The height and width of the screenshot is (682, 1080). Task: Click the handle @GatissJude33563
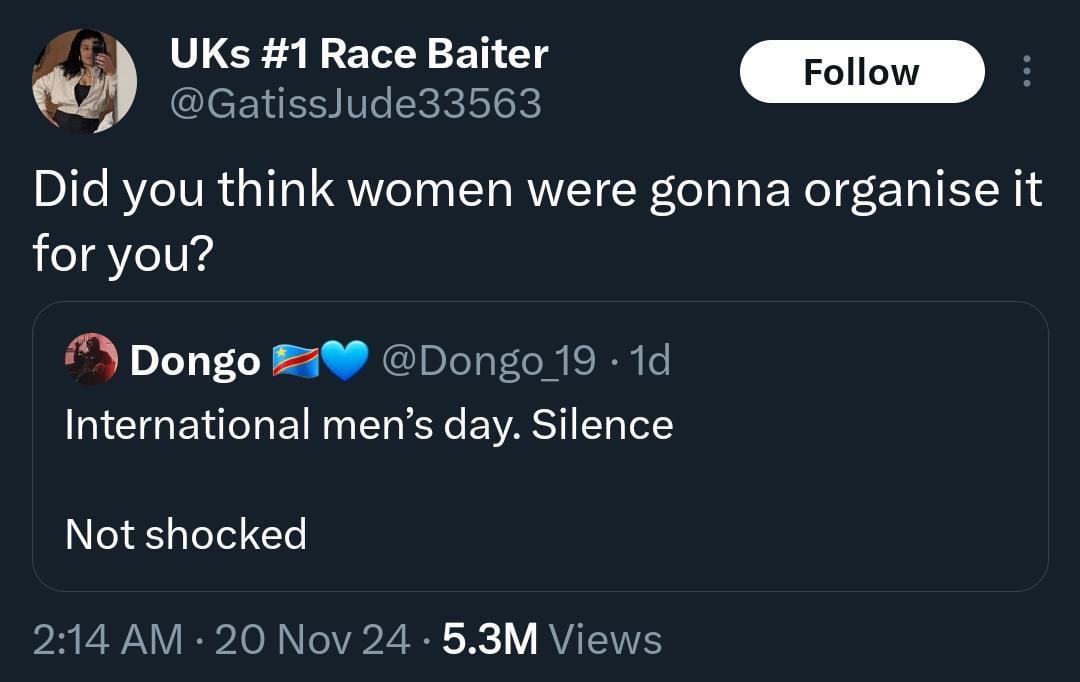tap(357, 102)
